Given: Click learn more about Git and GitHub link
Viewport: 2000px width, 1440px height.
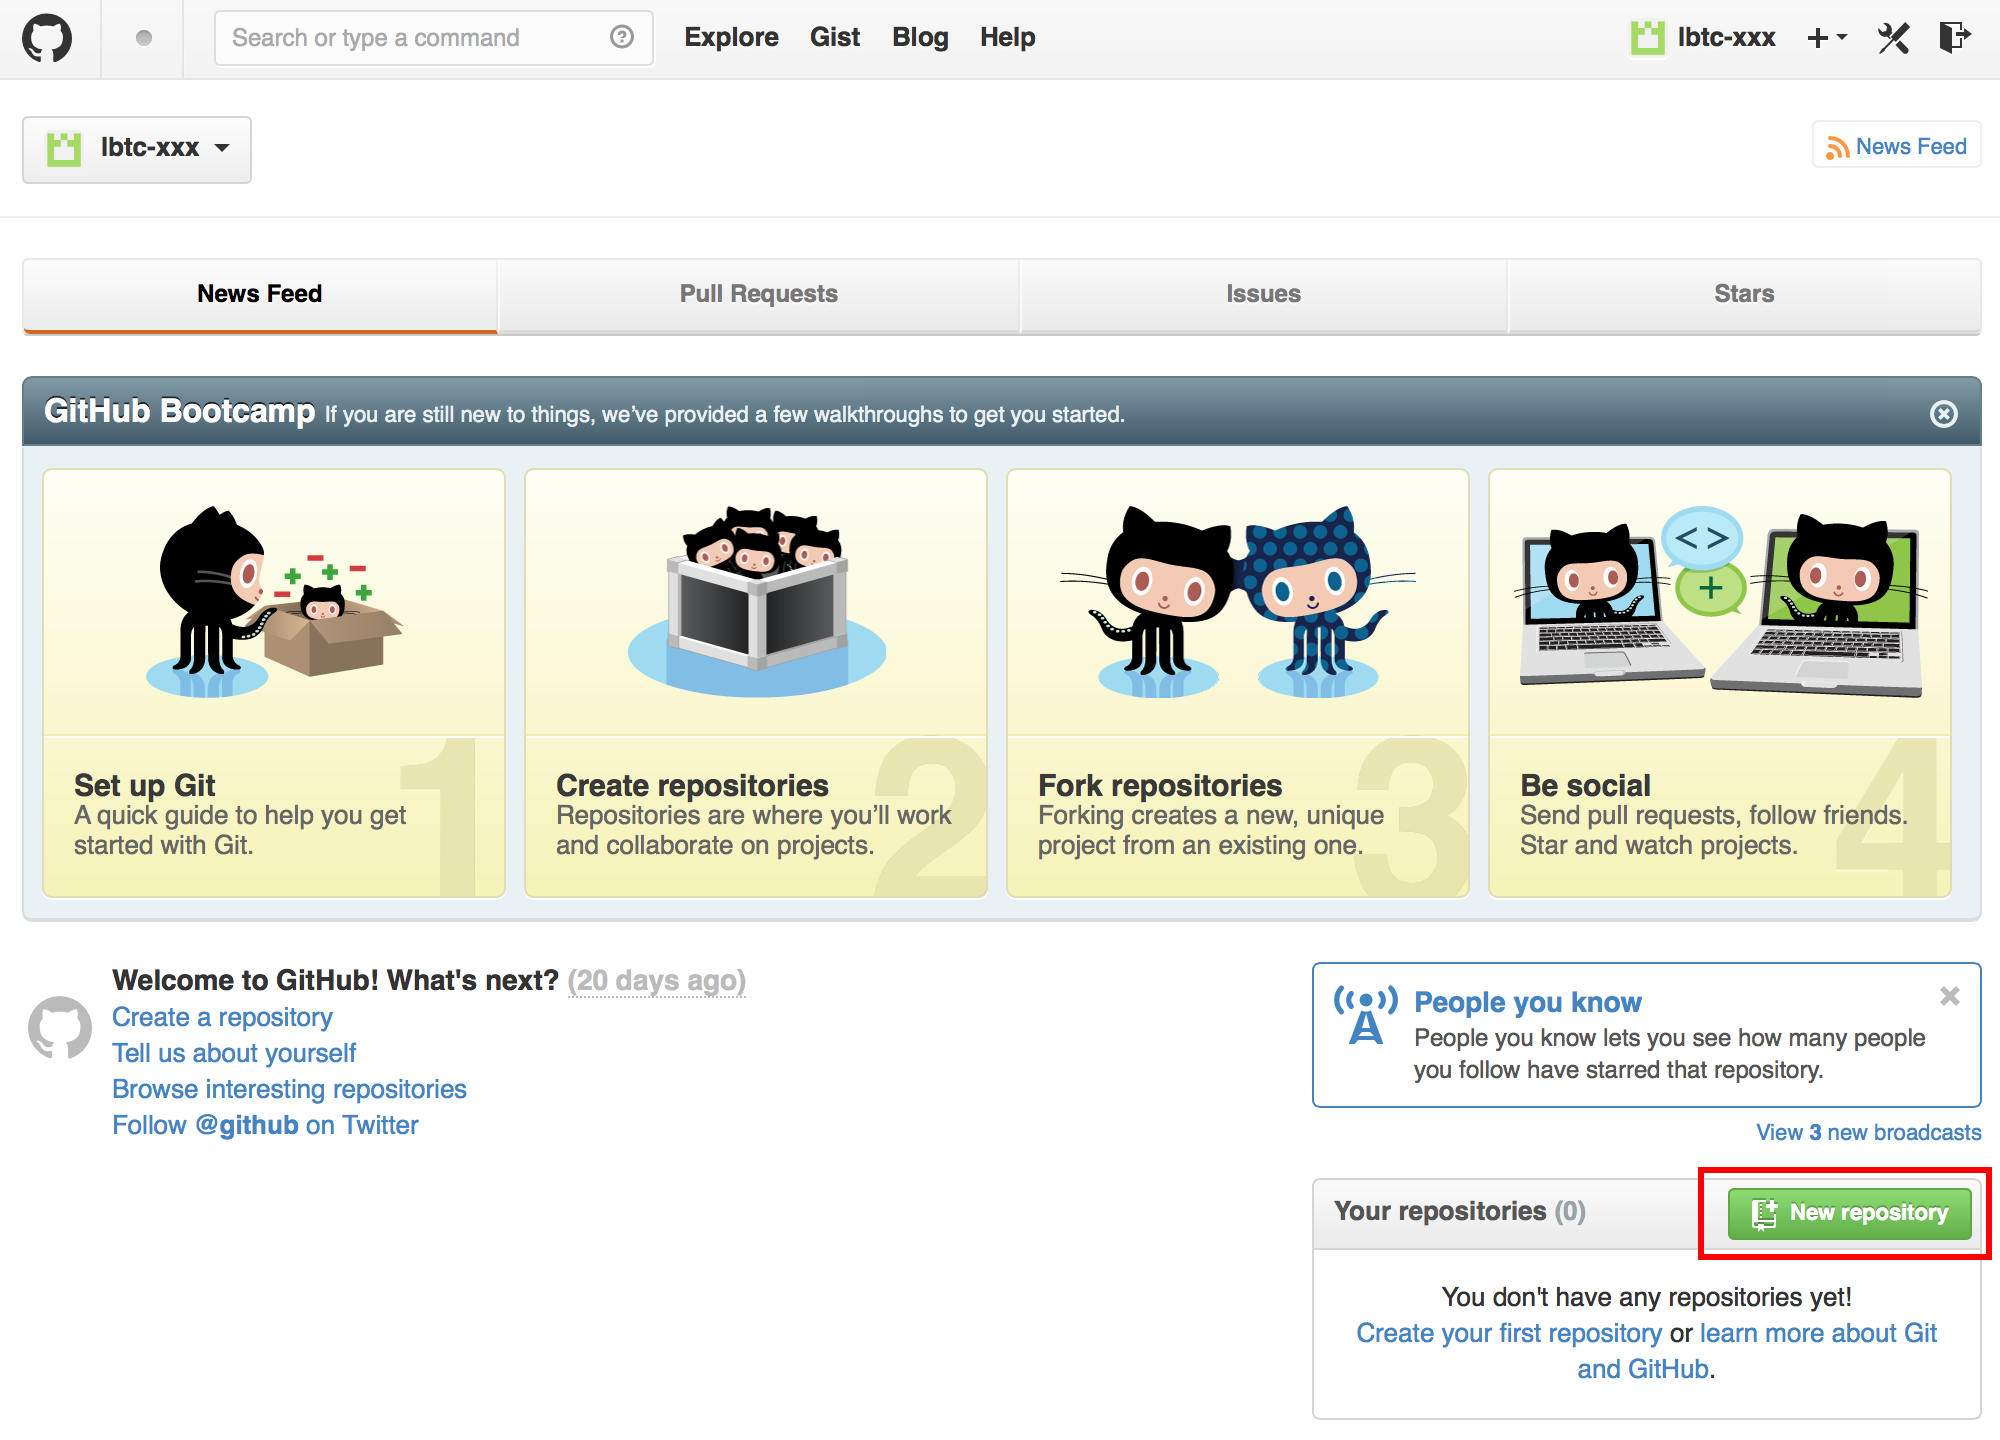Looking at the screenshot, I should [x=1756, y=1351].
